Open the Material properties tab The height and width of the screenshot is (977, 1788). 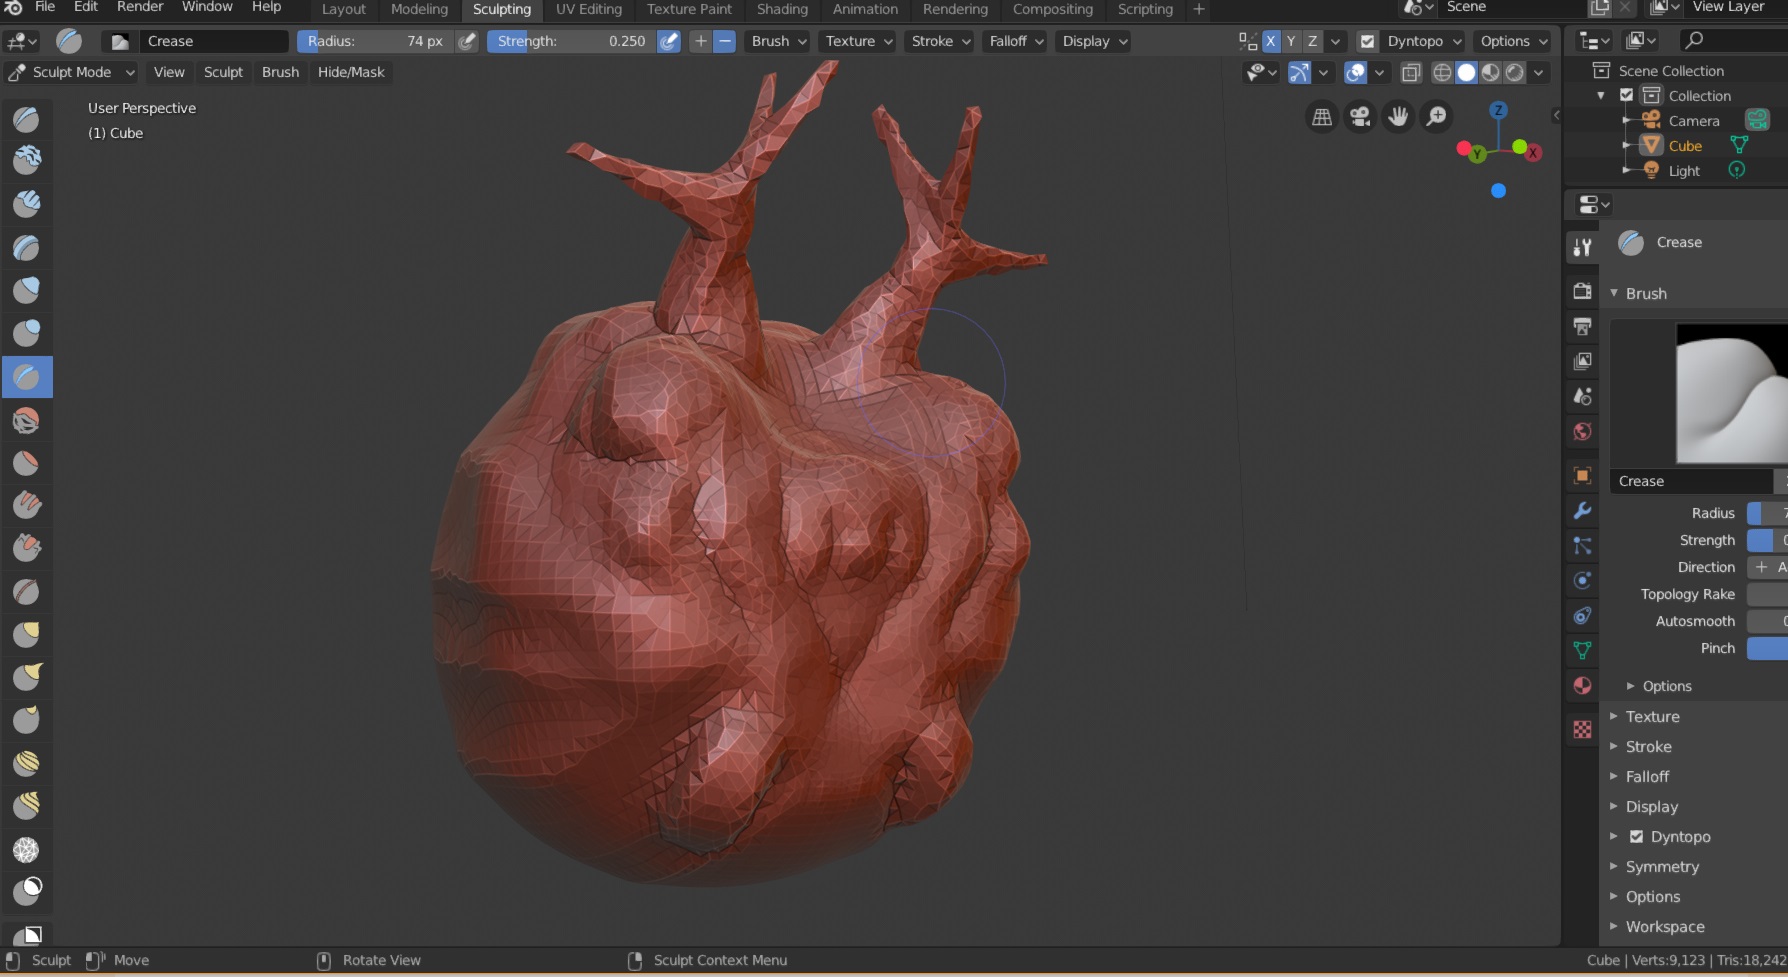pyautogui.click(x=1582, y=686)
